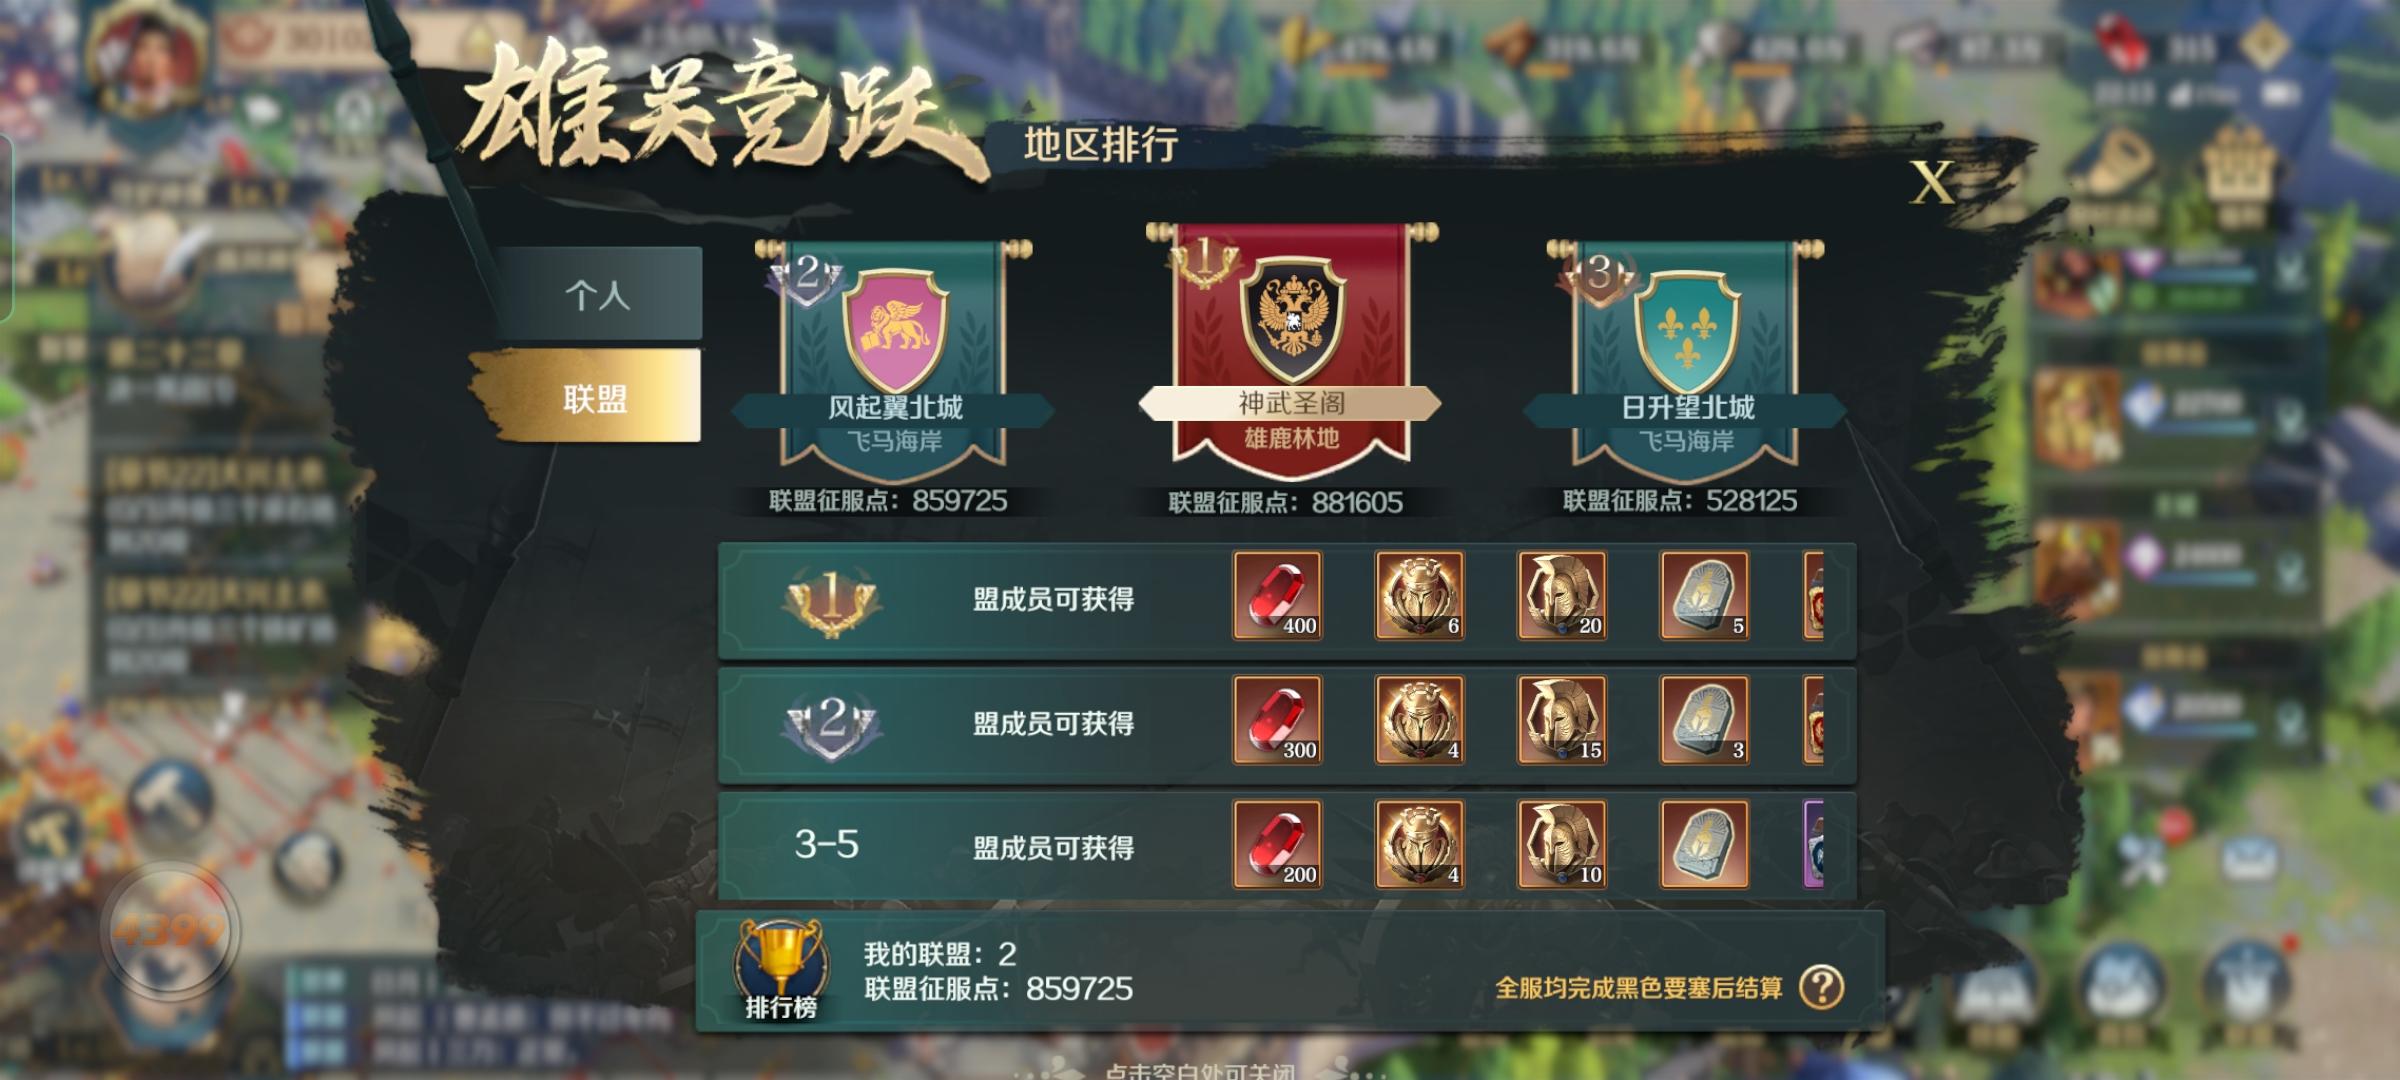2400x1080 pixels.
Task: Select the stone tablet reward showing 3
Action: (x=1704, y=720)
